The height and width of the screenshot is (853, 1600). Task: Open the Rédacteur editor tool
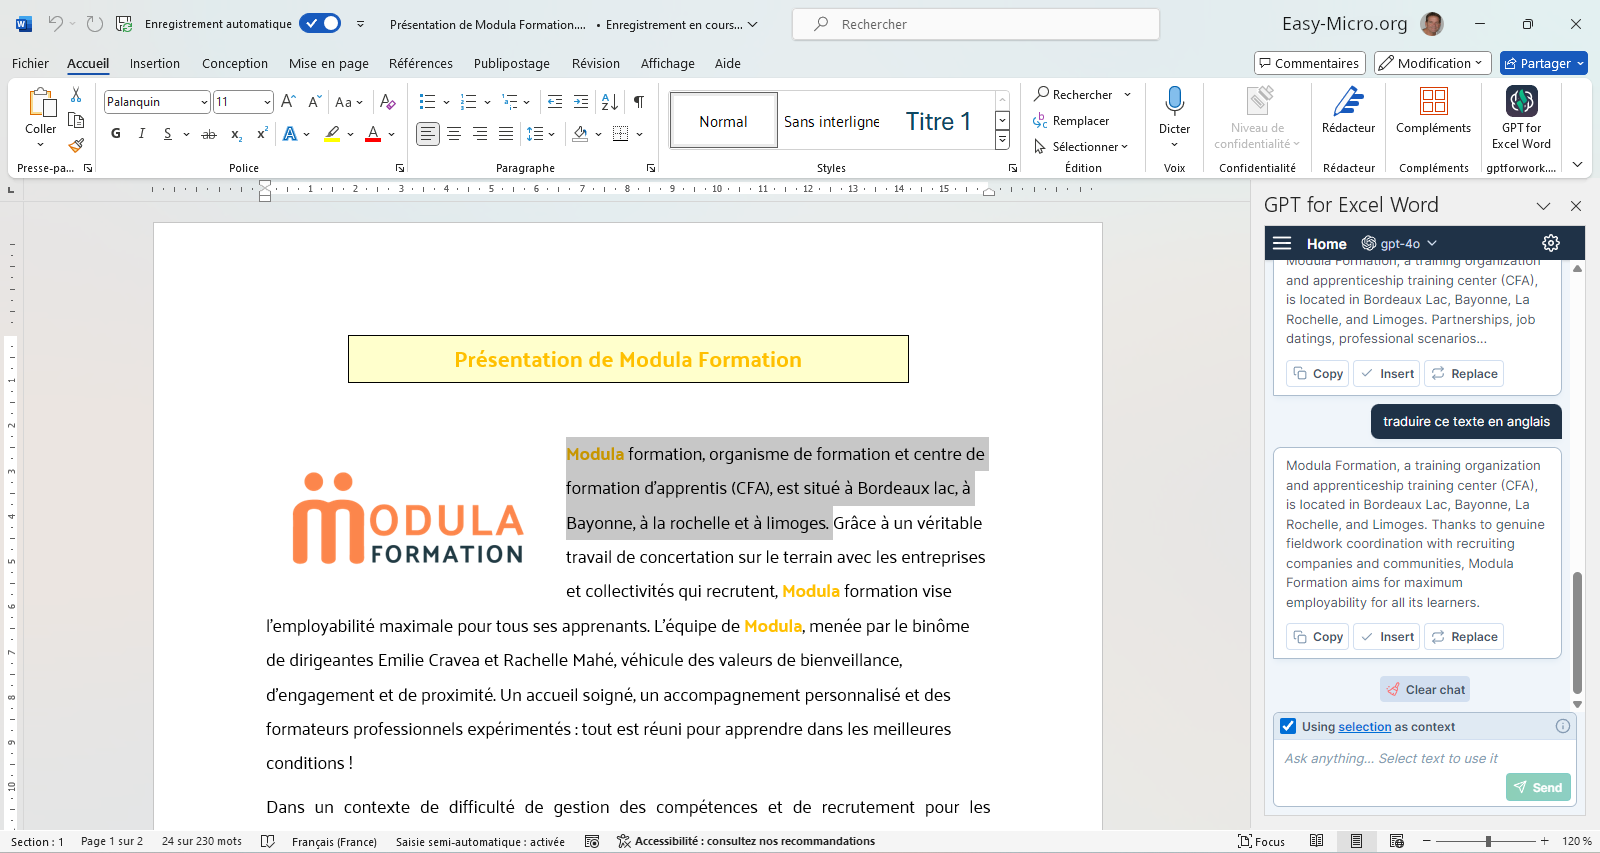coord(1348,110)
